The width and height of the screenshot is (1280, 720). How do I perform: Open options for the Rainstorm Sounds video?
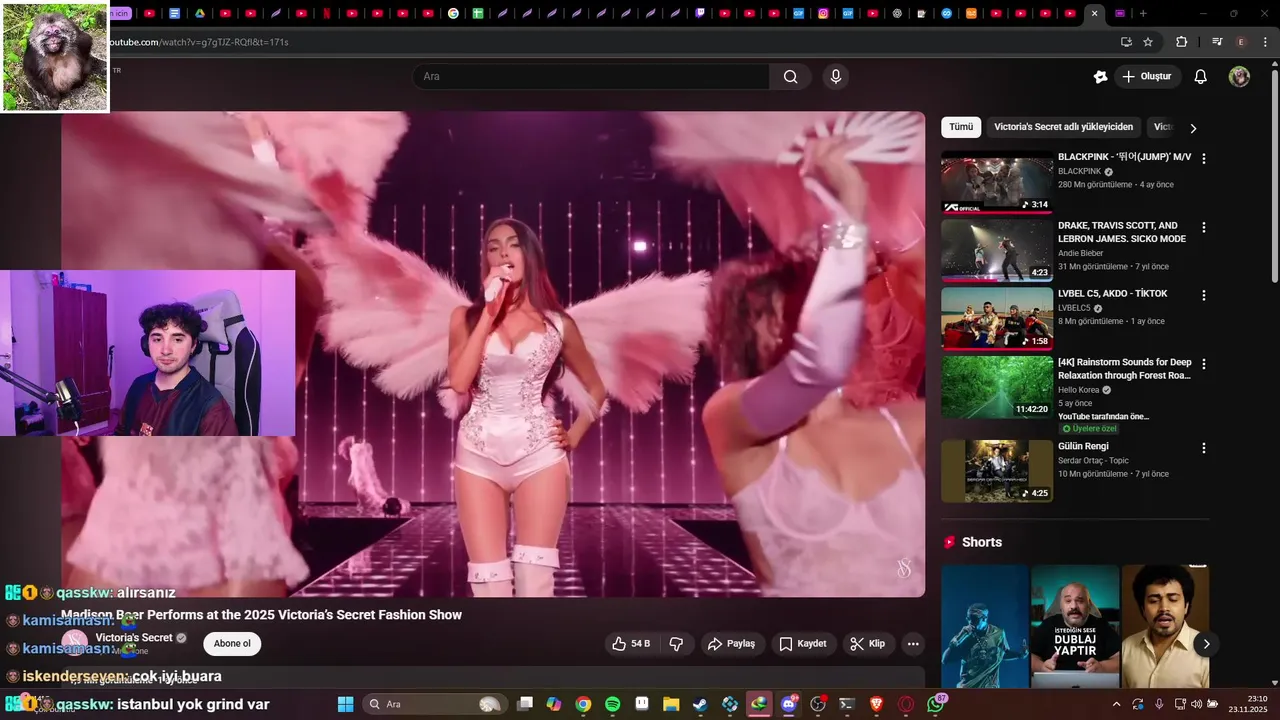pos(1204,363)
